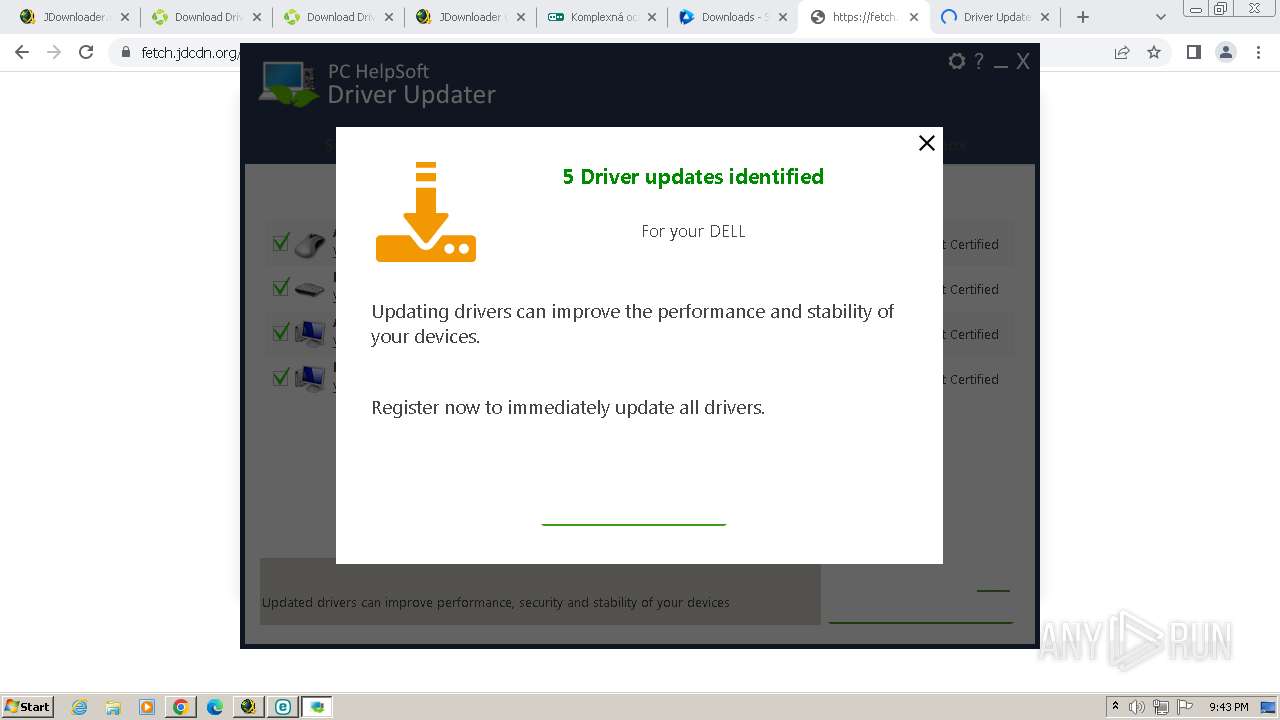
Task: Open the Windows Start menu
Action: pyautogui.click(x=28, y=706)
